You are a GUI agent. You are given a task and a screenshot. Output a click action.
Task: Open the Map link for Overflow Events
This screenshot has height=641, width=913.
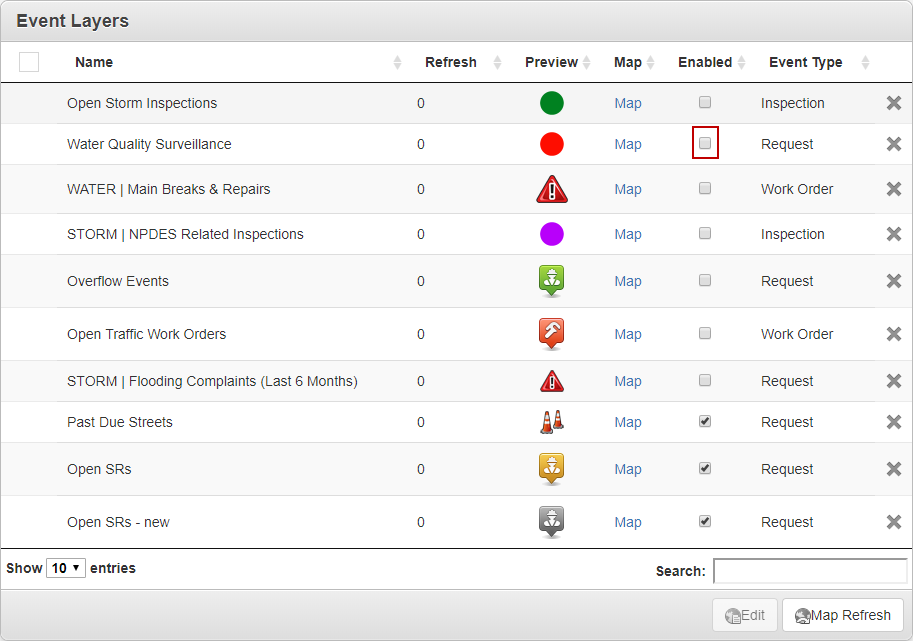click(x=628, y=281)
